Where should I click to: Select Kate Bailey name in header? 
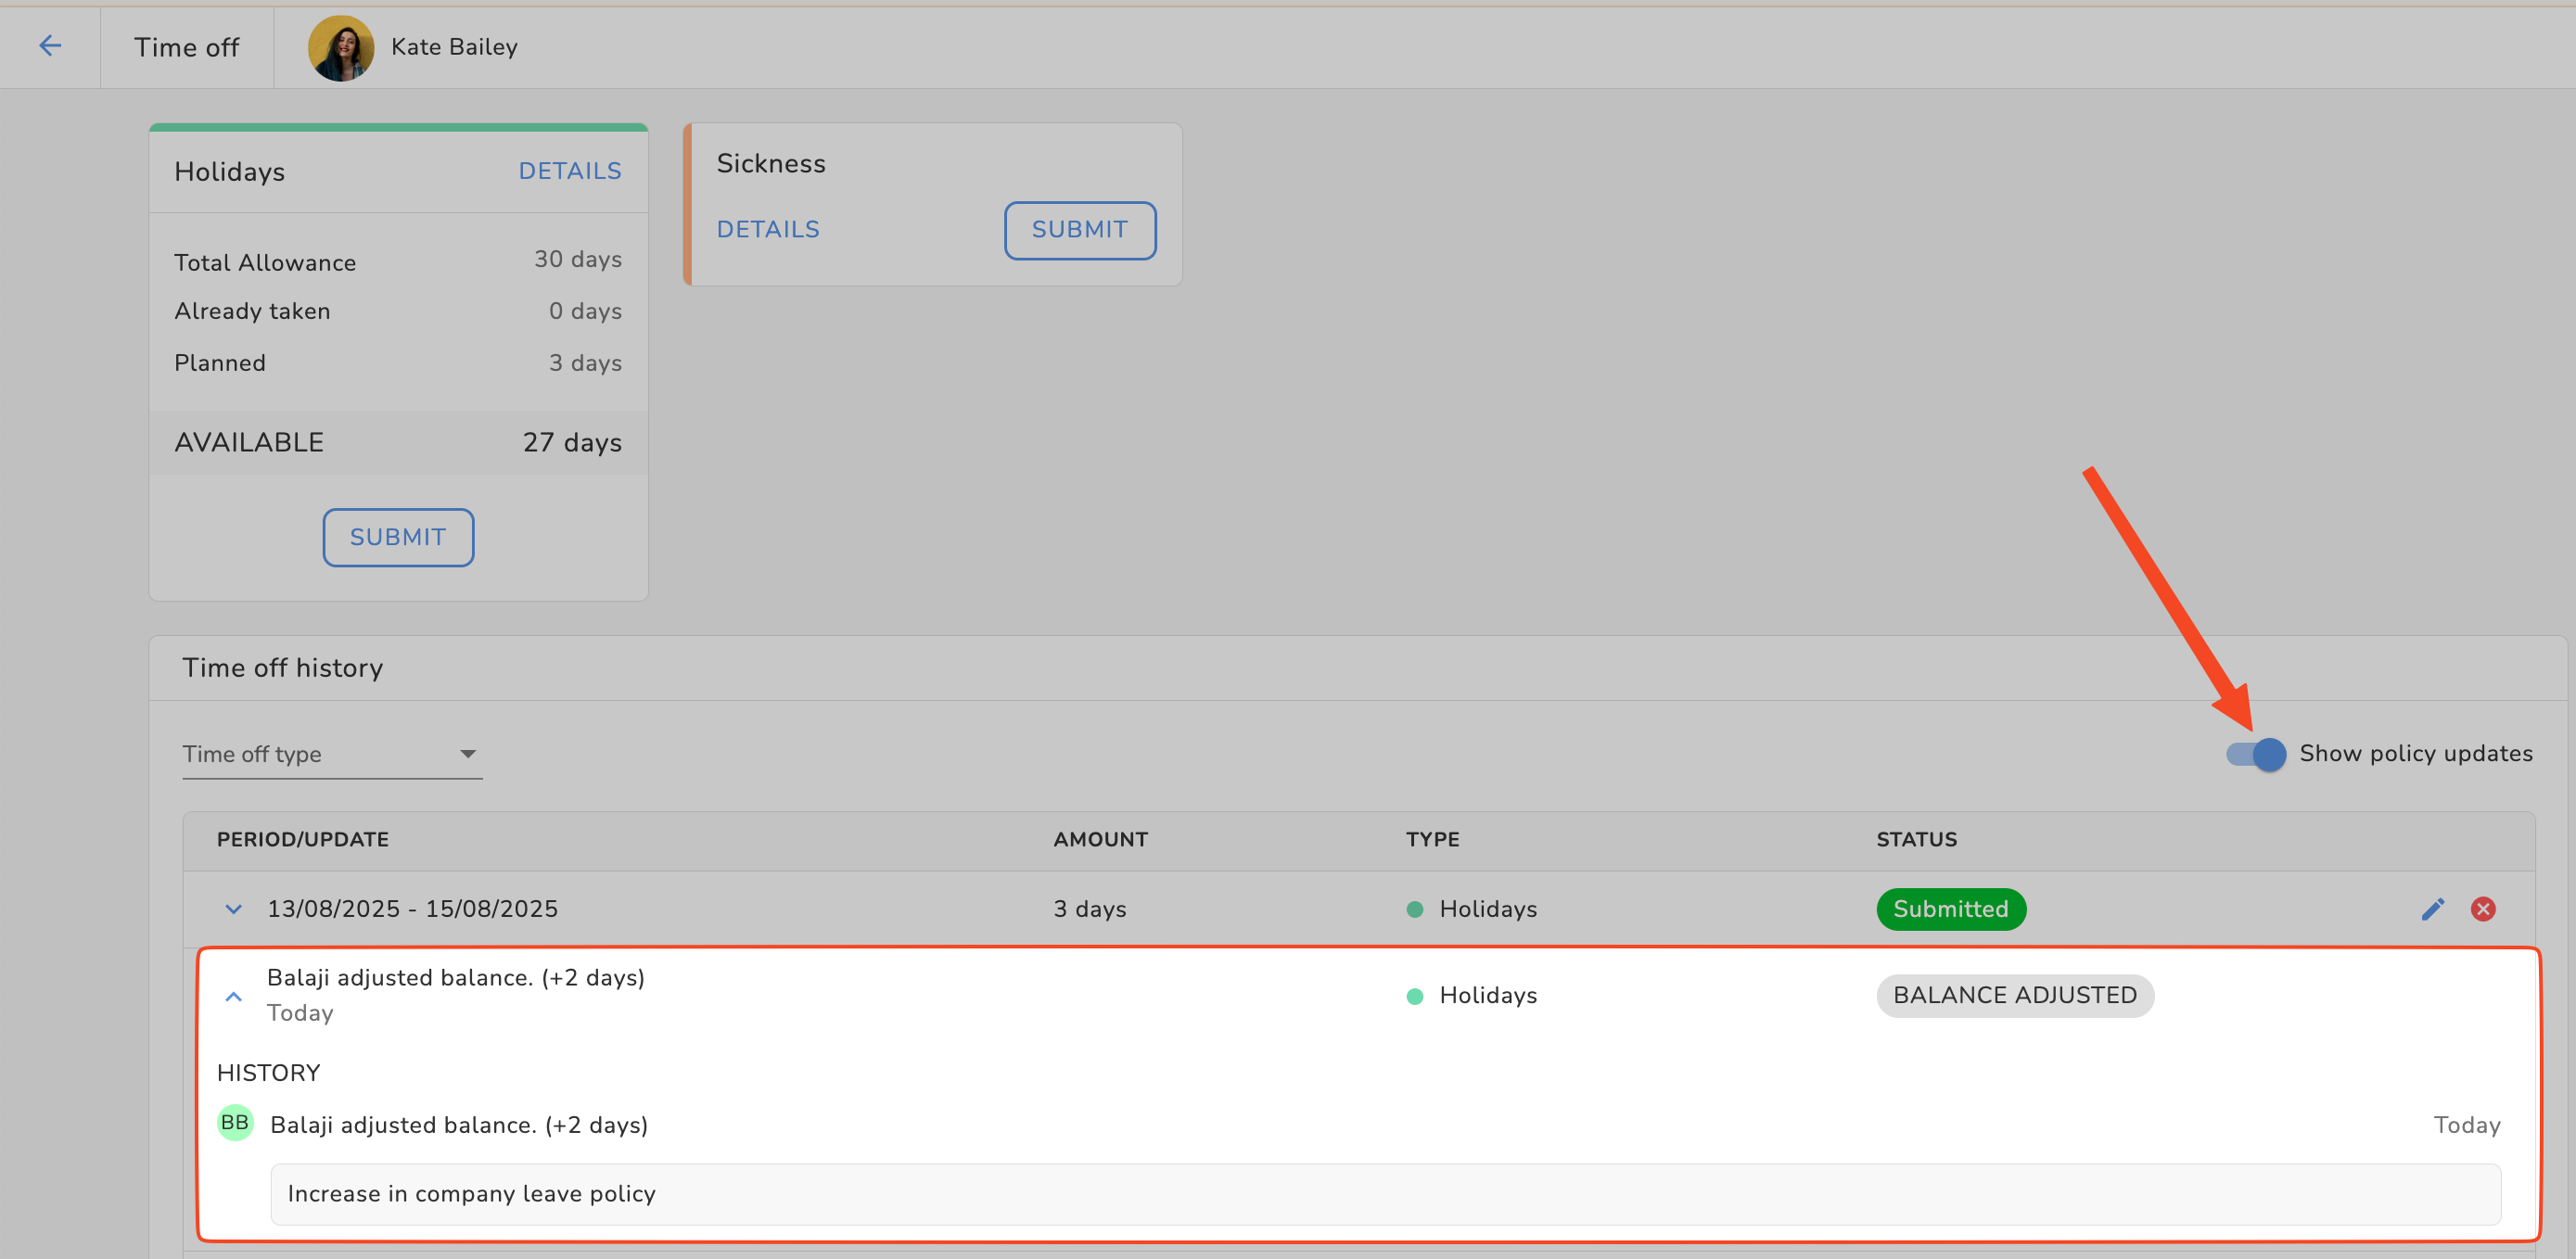[454, 47]
